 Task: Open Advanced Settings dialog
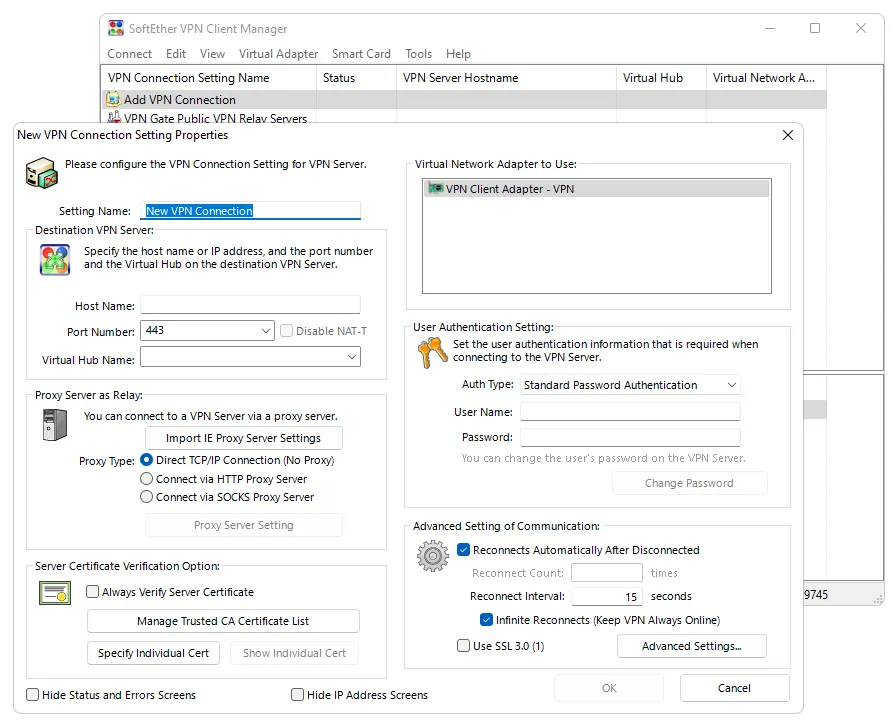[691, 646]
